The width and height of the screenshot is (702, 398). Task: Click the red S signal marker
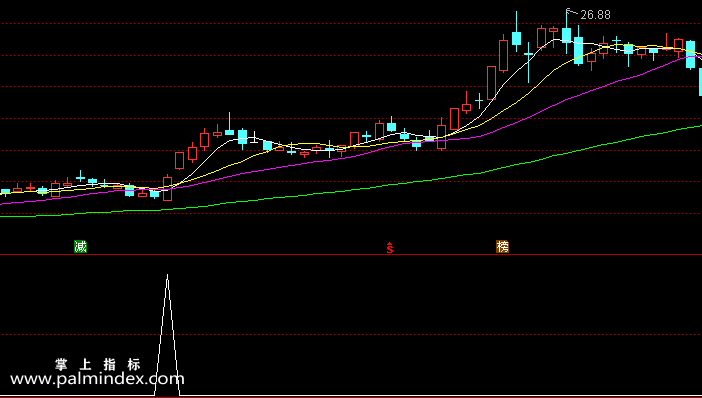390,248
